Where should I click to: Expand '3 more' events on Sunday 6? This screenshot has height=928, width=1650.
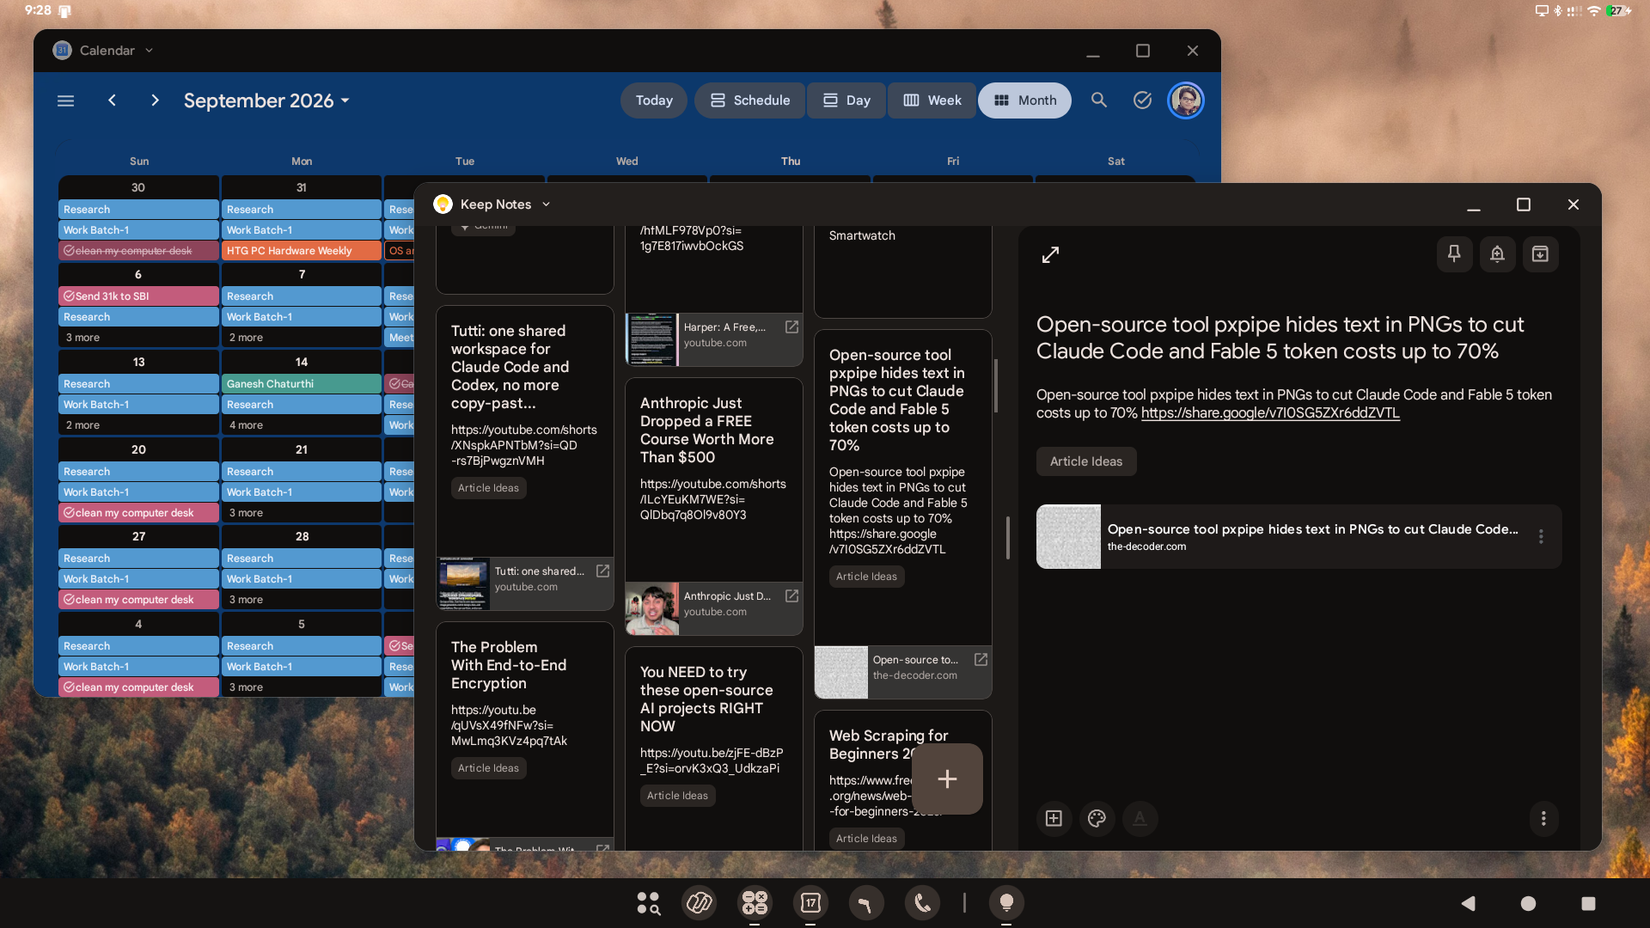[x=83, y=337]
